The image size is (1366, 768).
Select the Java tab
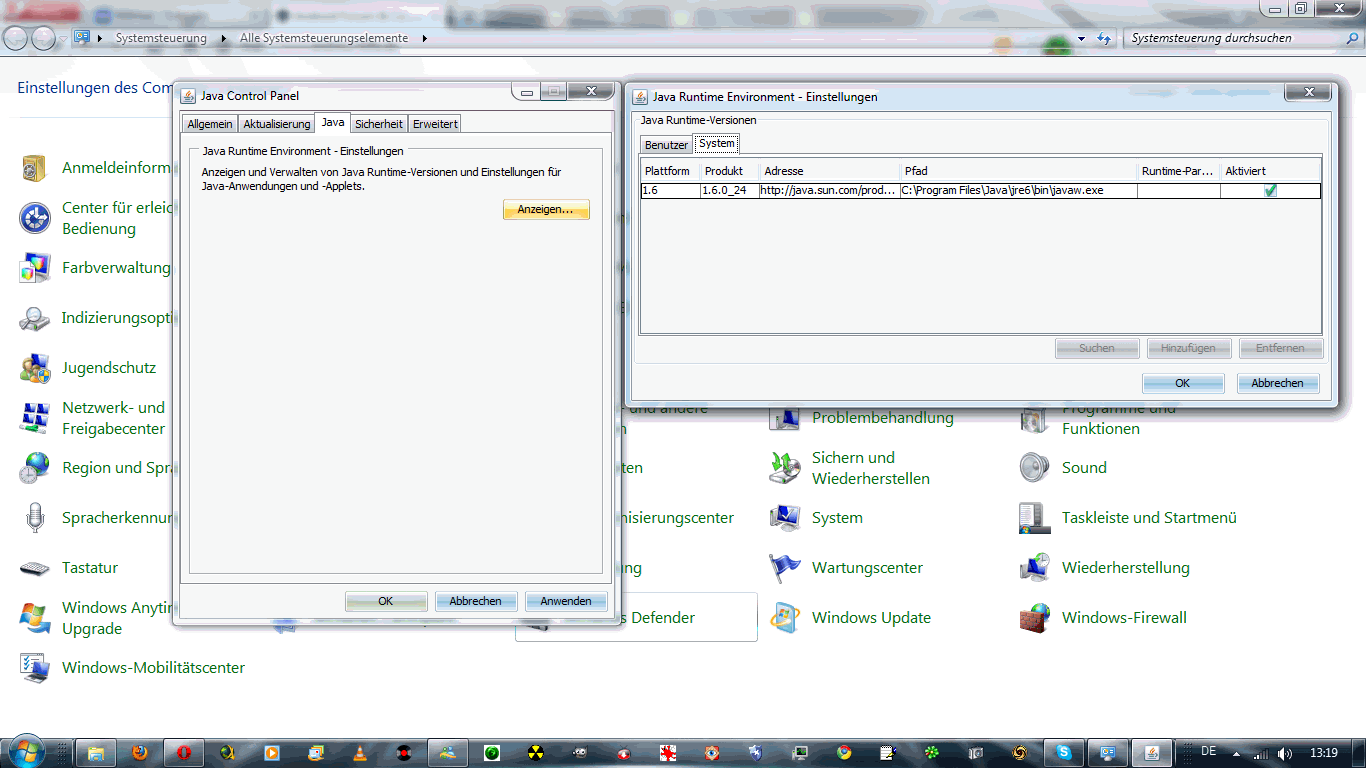click(x=333, y=123)
